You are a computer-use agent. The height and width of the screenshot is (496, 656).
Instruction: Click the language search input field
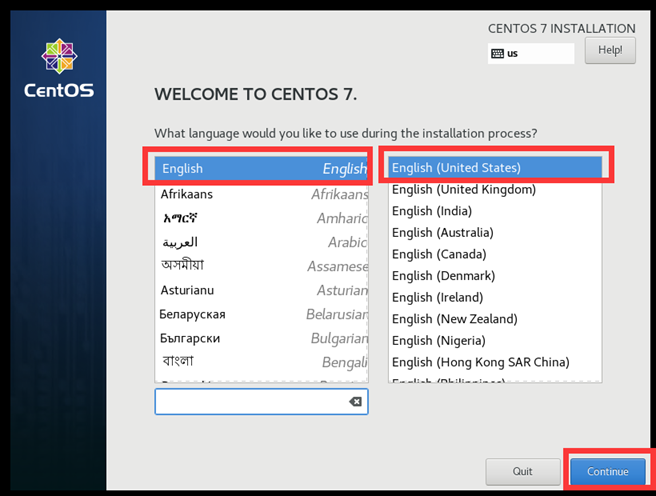(x=261, y=401)
